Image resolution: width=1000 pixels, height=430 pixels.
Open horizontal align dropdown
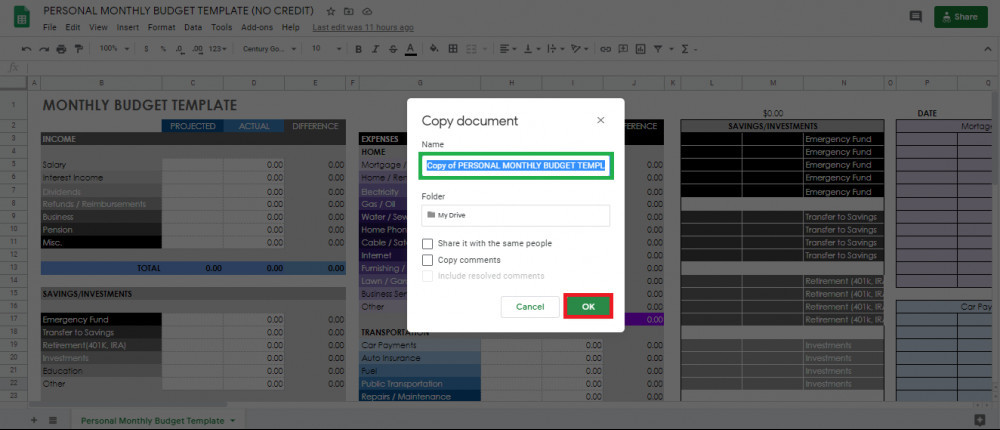pyautogui.click(x=508, y=48)
